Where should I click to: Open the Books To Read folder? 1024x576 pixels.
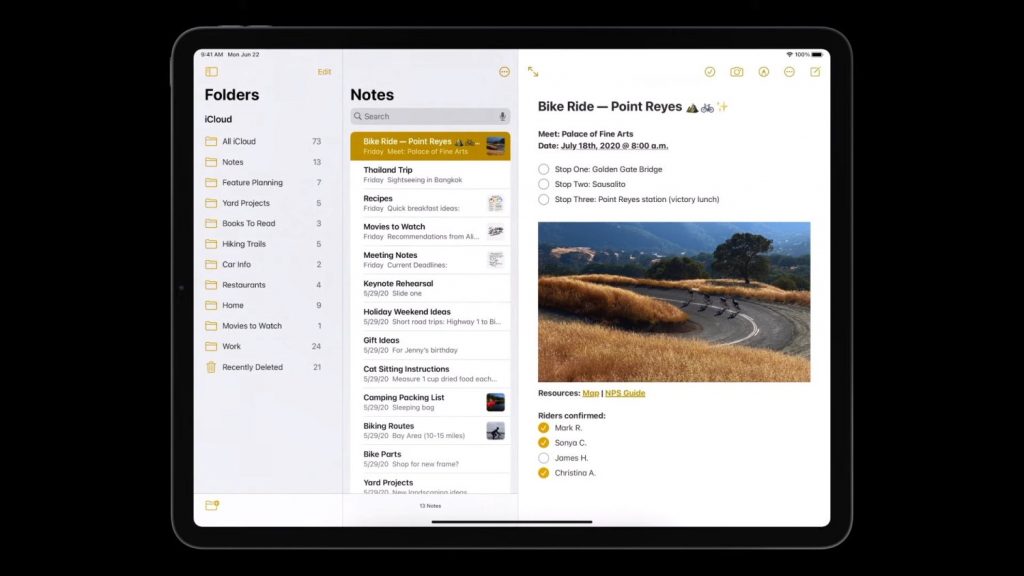click(x=263, y=223)
